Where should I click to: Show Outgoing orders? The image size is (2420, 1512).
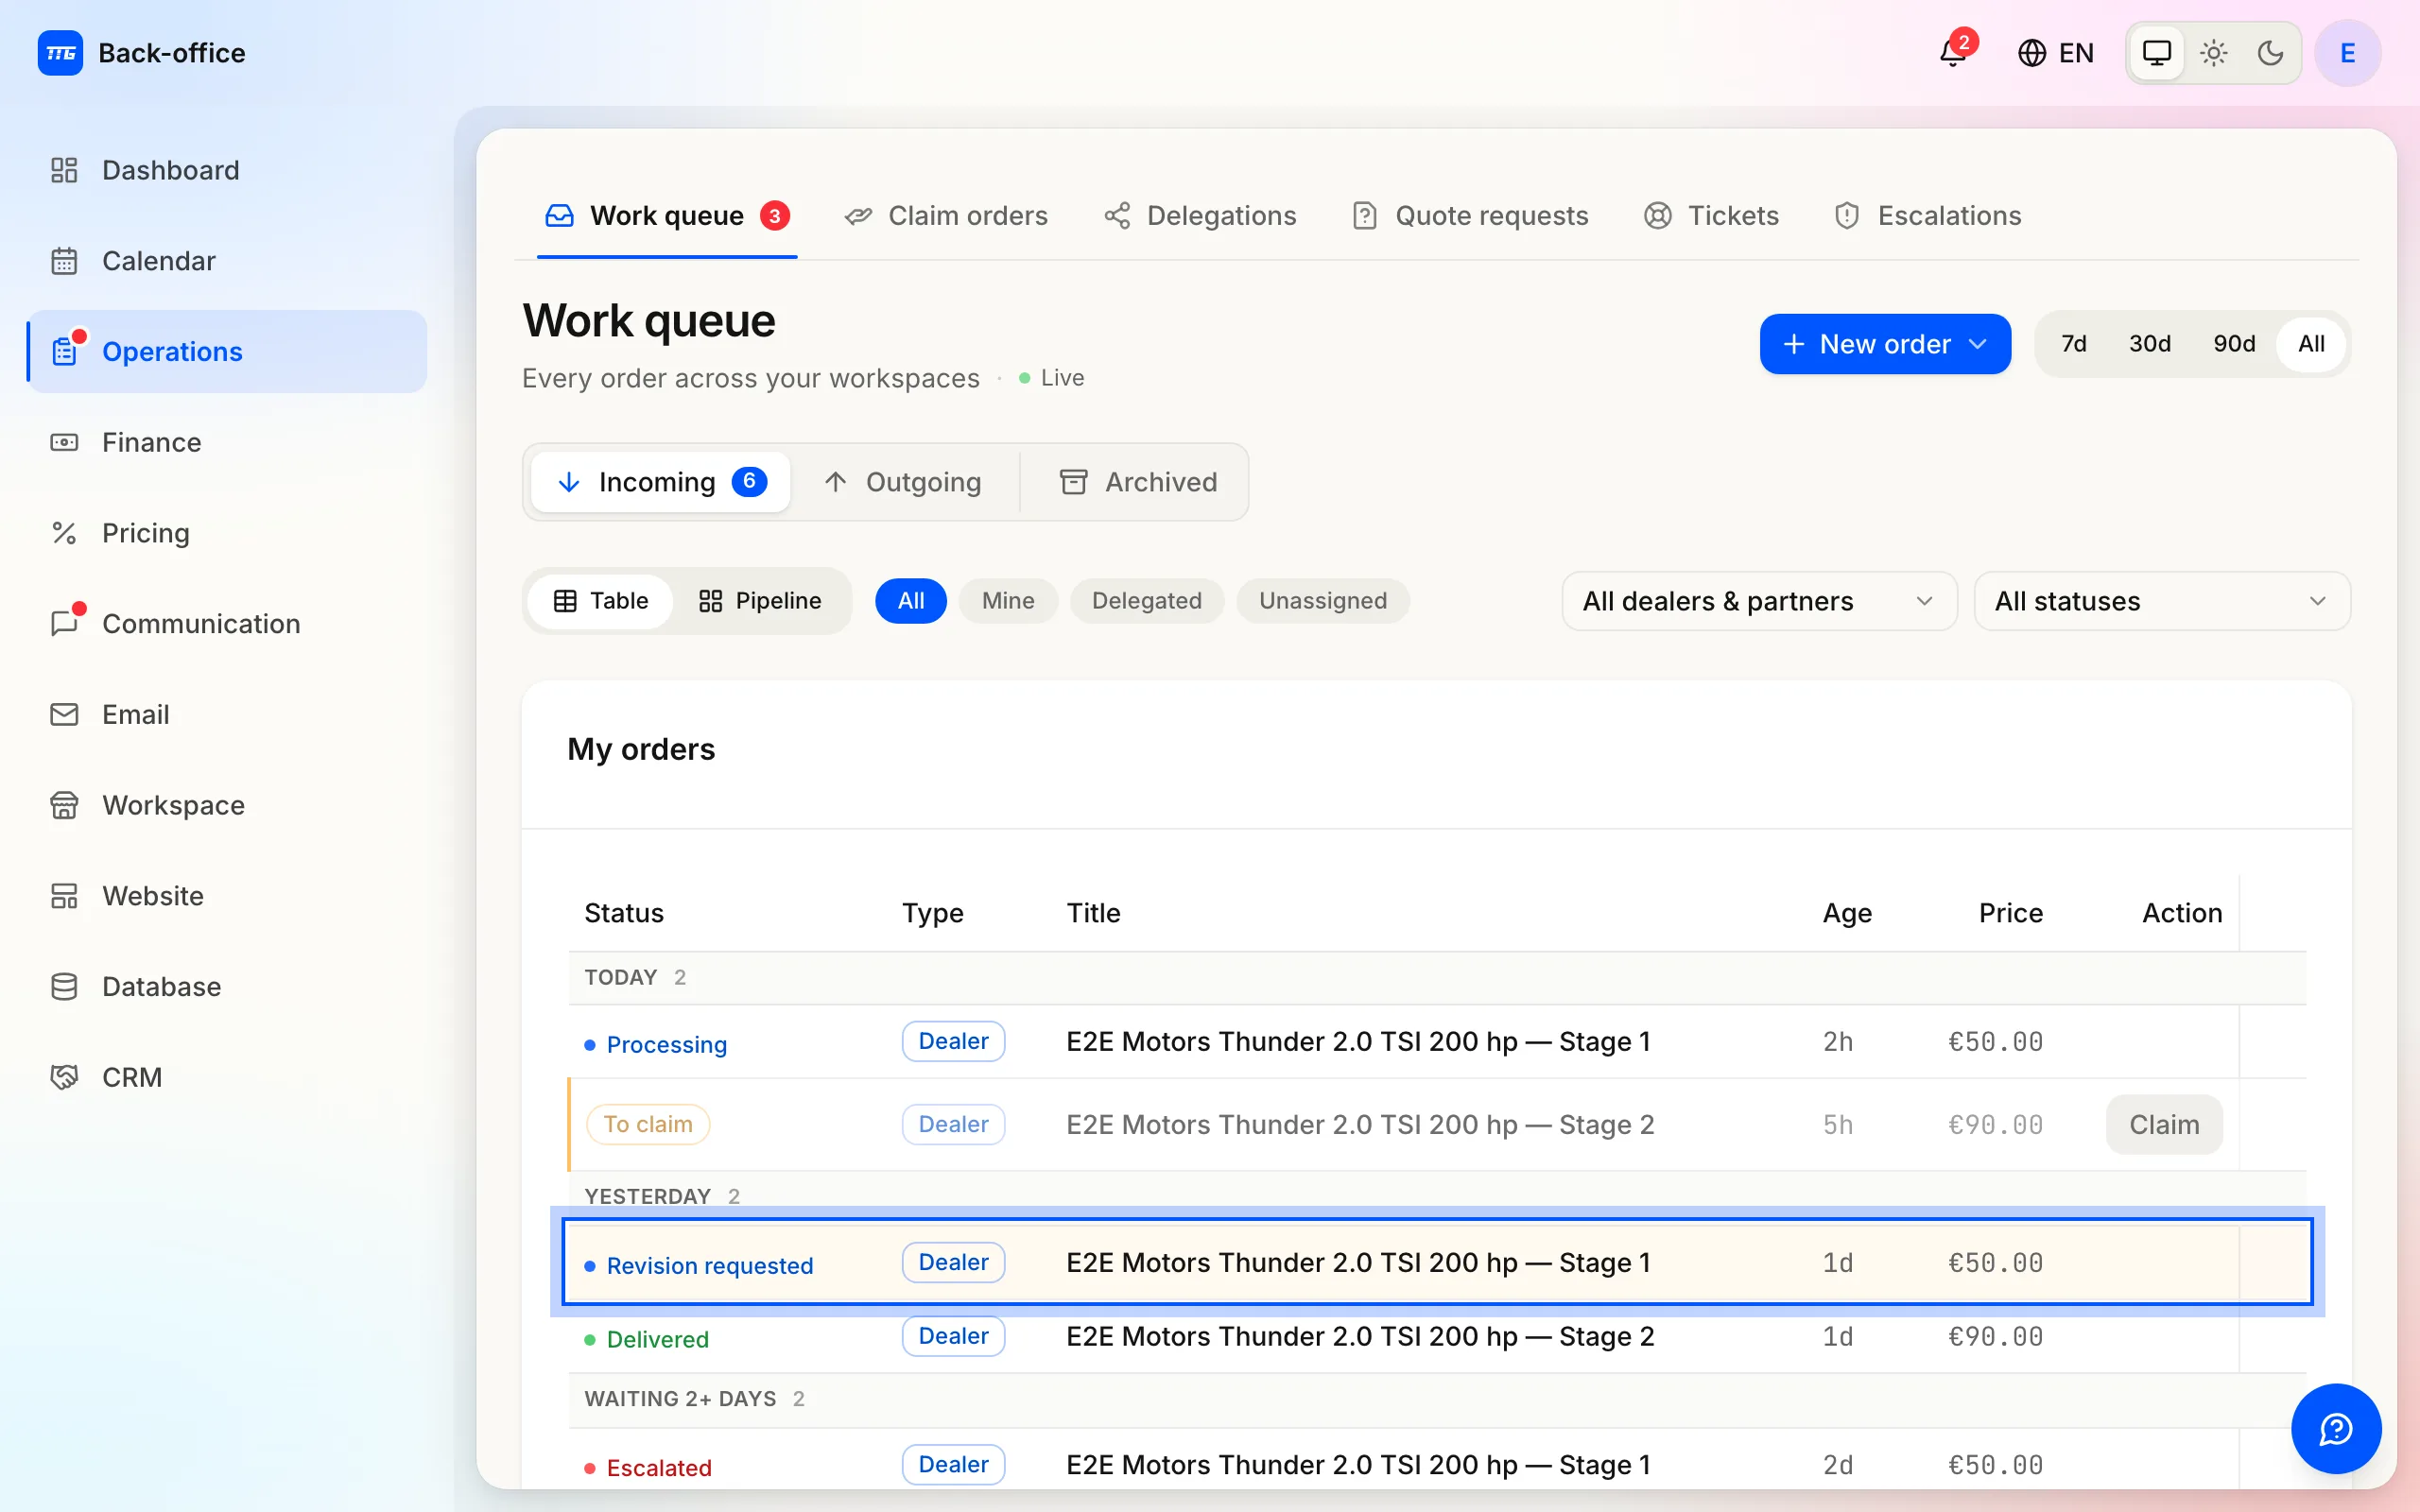click(904, 482)
